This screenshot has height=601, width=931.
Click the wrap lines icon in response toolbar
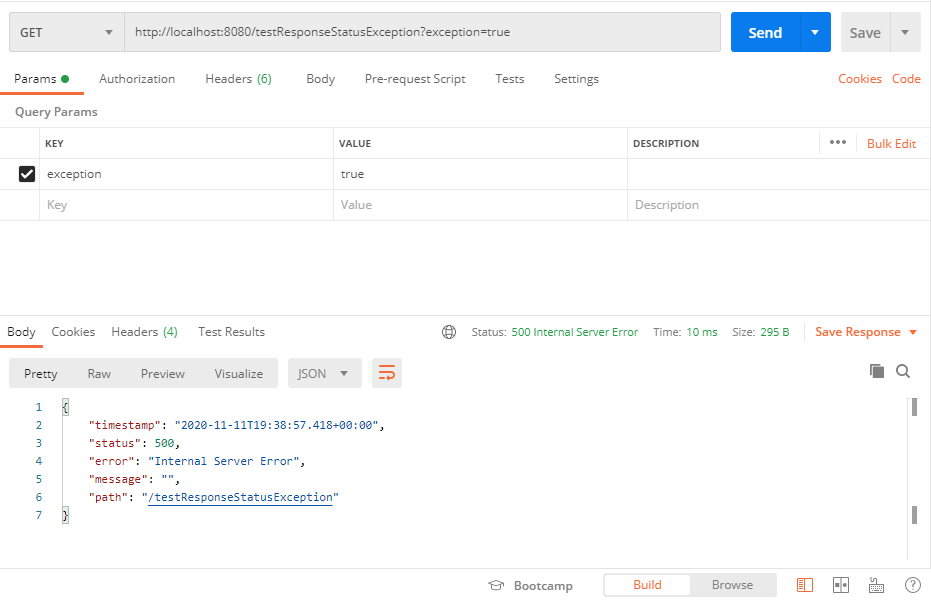[x=387, y=373]
